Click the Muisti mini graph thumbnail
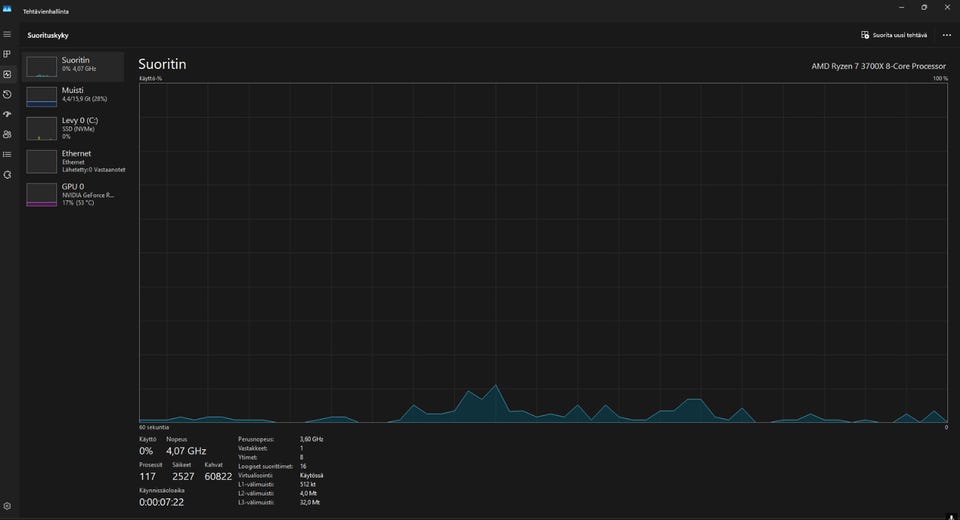 [42, 97]
